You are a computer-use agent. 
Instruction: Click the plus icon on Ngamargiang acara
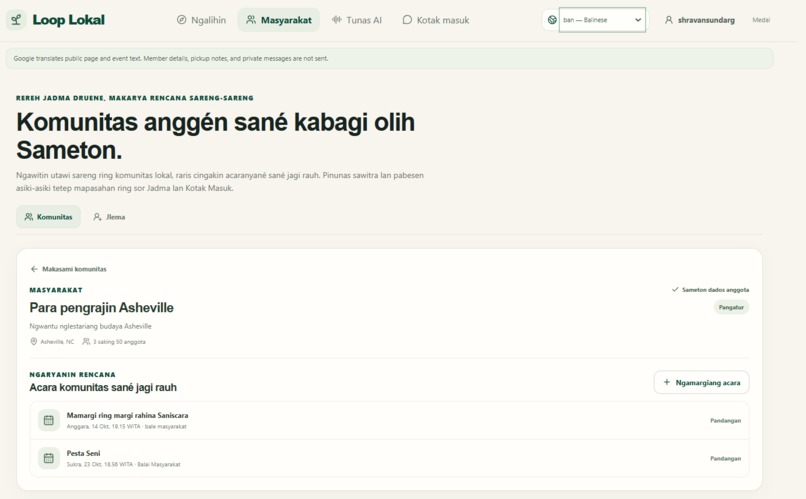coord(667,382)
